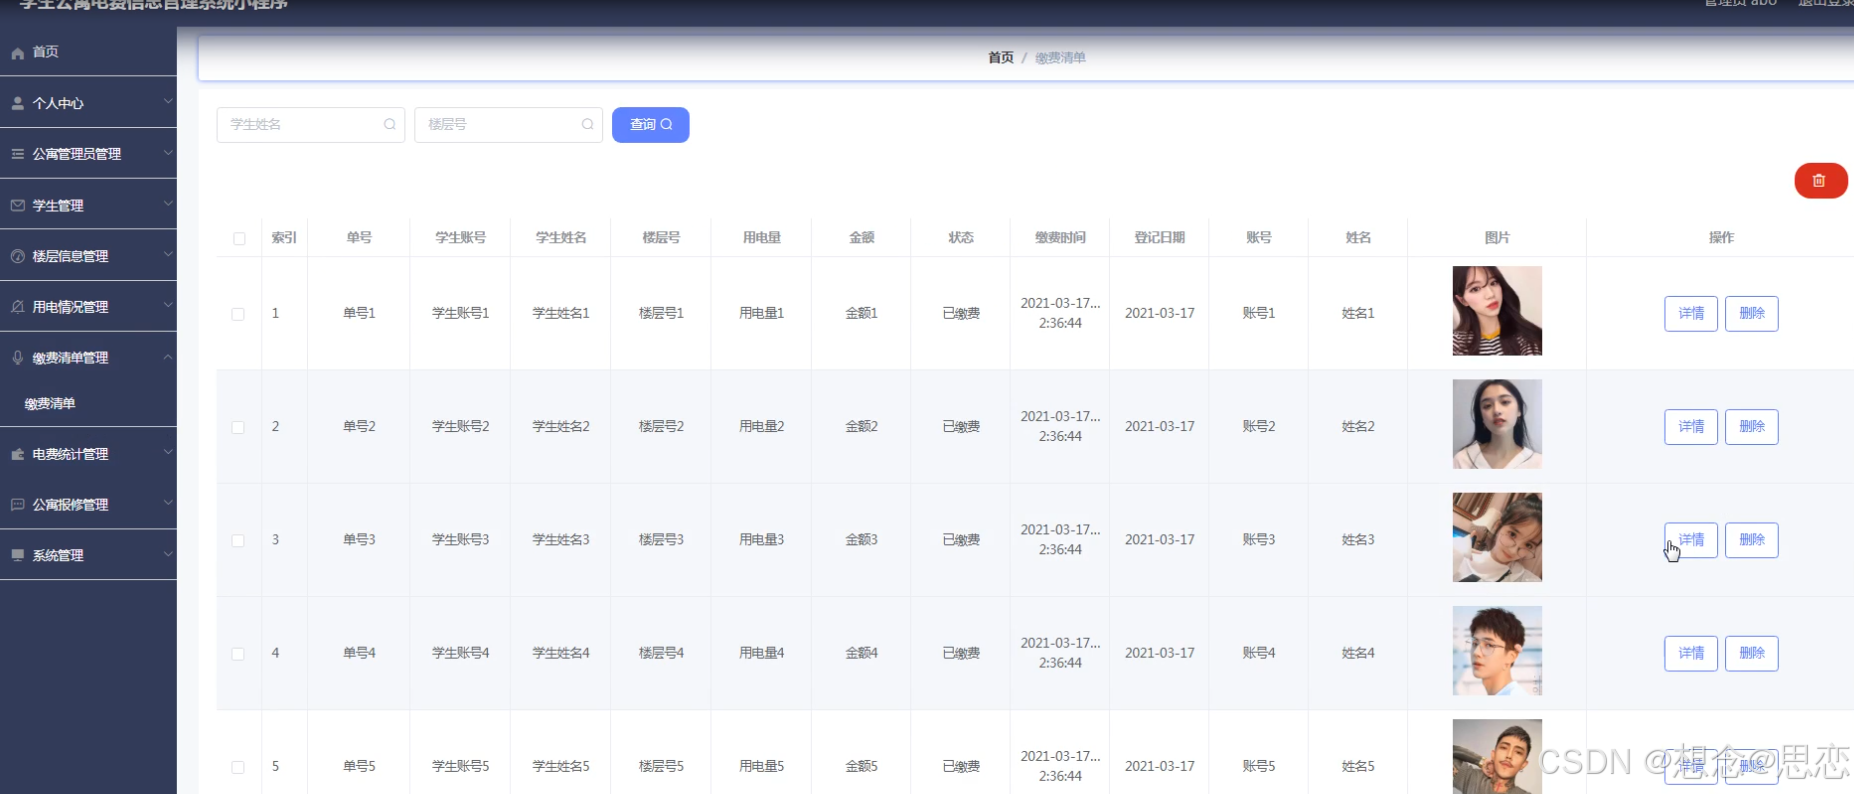Click 已缴费 status in row 单号2
This screenshot has height=794, width=1854.
coord(961,427)
